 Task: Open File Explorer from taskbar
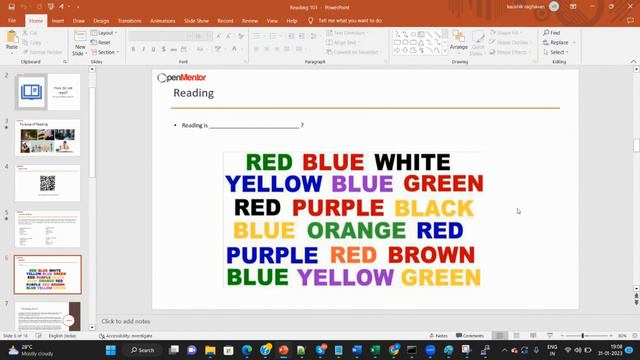[x=210, y=350]
